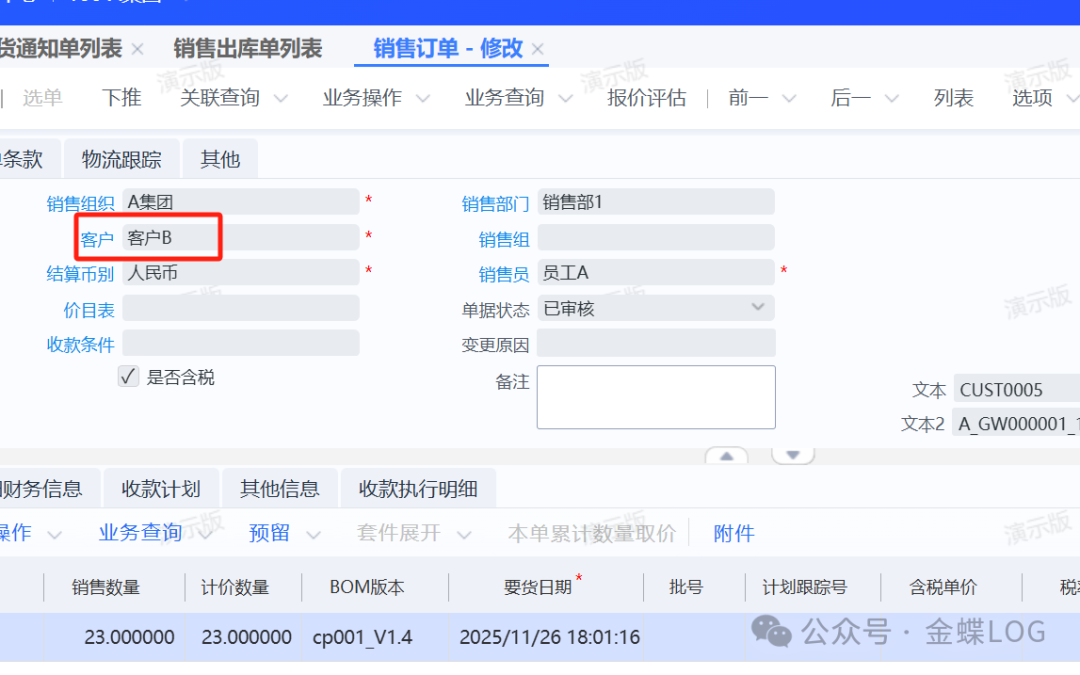Image resolution: width=1080 pixels, height=675 pixels.
Task: Click the 客户 field label link
Action: point(97,239)
